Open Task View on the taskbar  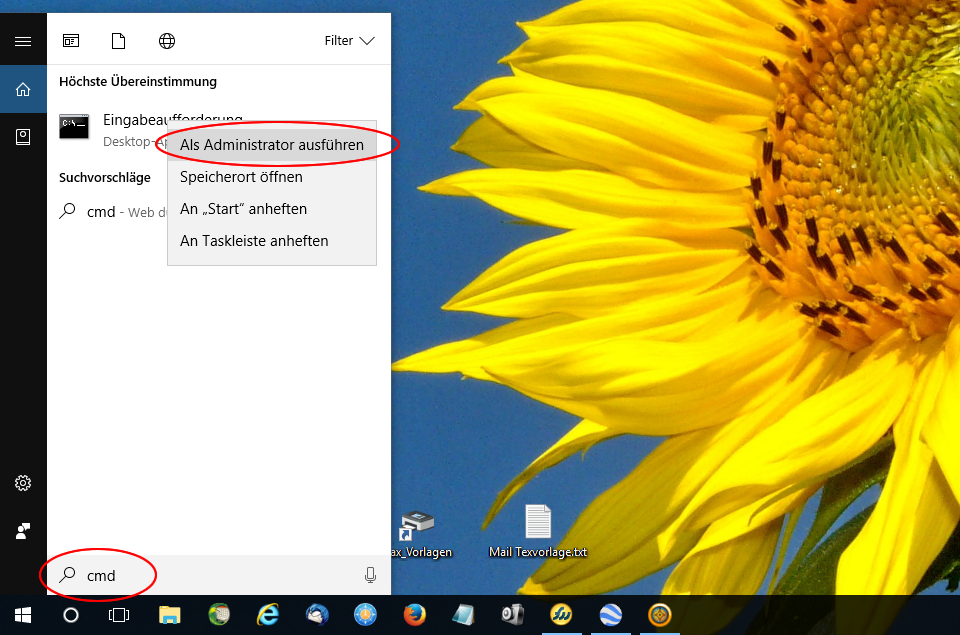pyautogui.click(x=119, y=615)
